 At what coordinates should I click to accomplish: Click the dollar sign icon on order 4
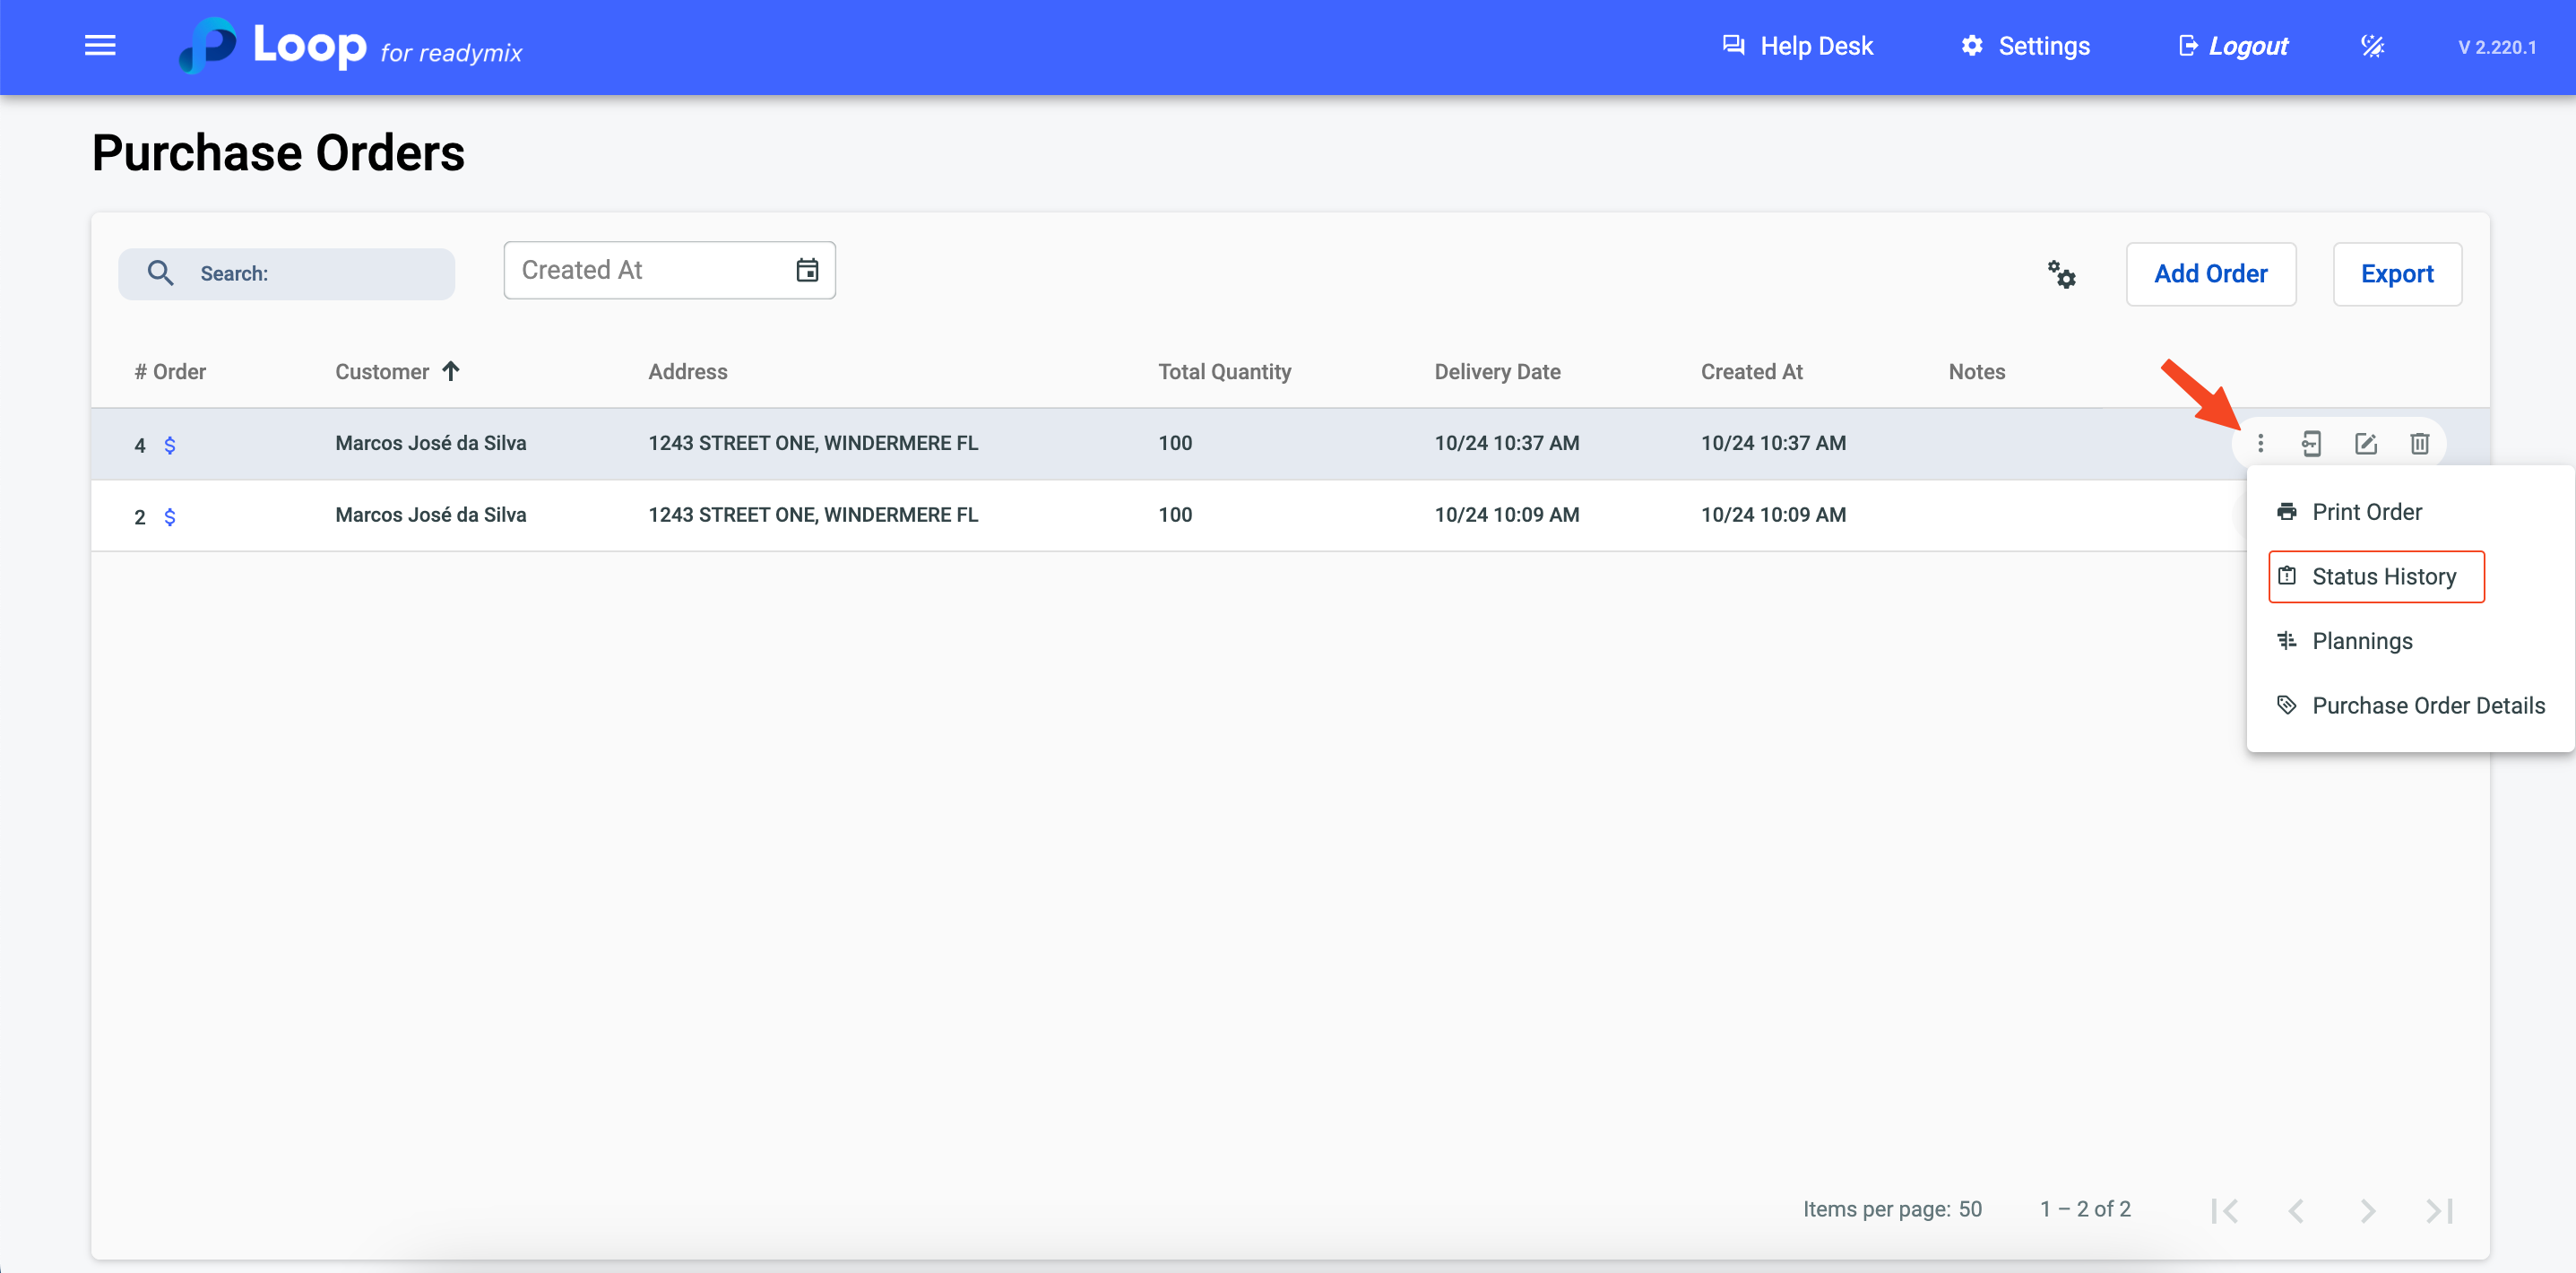[x=170, y=445]
